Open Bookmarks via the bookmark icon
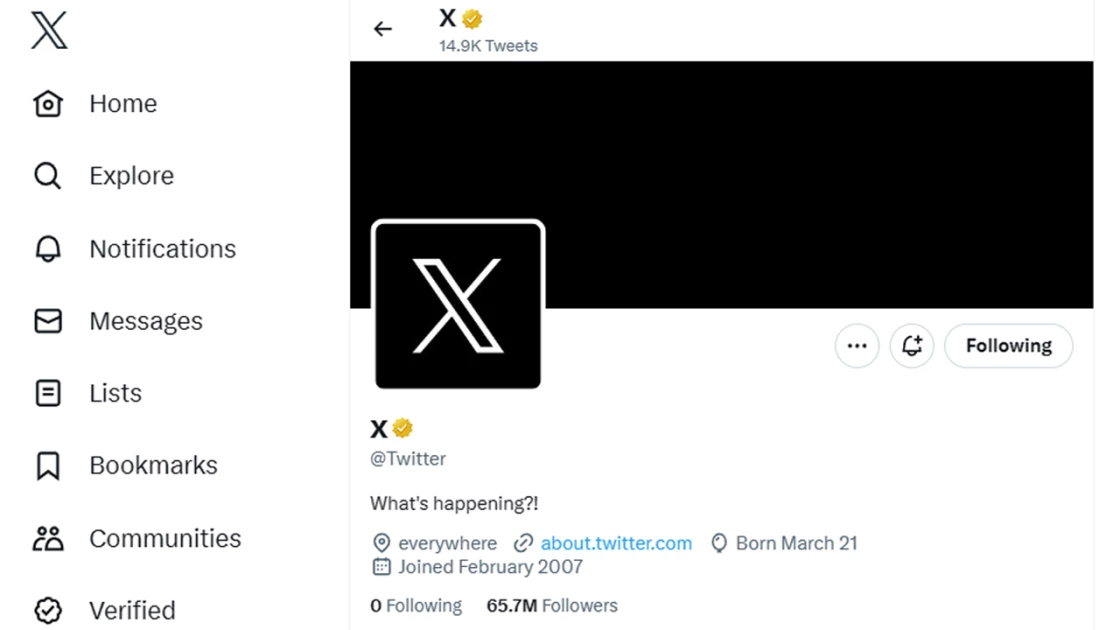The height and width of the screenshot is (630, 1120). point(47,464)
